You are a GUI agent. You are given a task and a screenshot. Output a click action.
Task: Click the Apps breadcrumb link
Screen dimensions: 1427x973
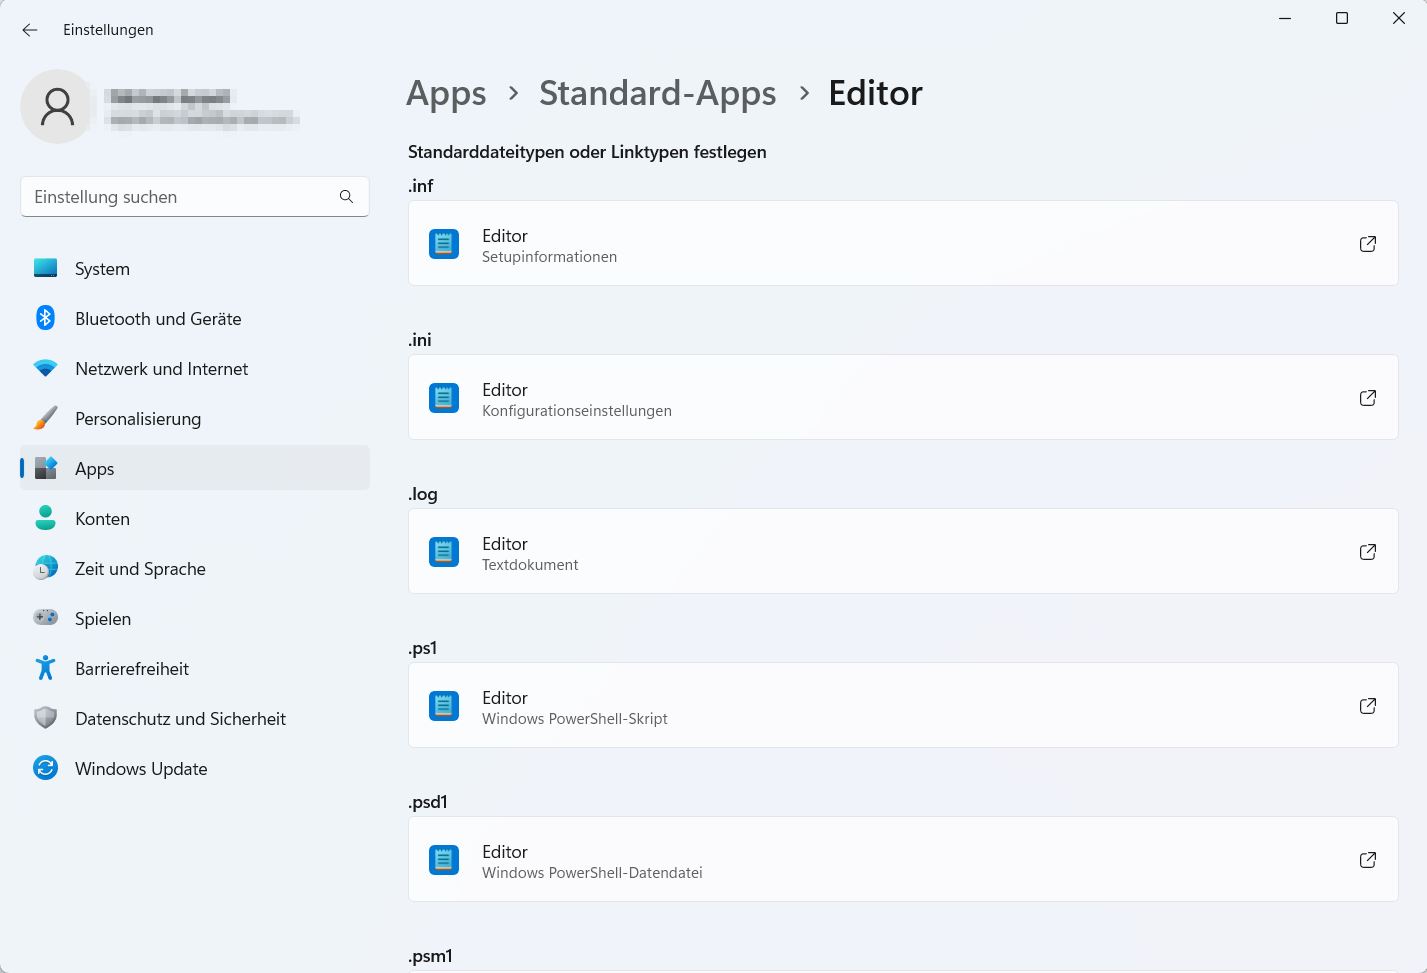click(446, 93)
